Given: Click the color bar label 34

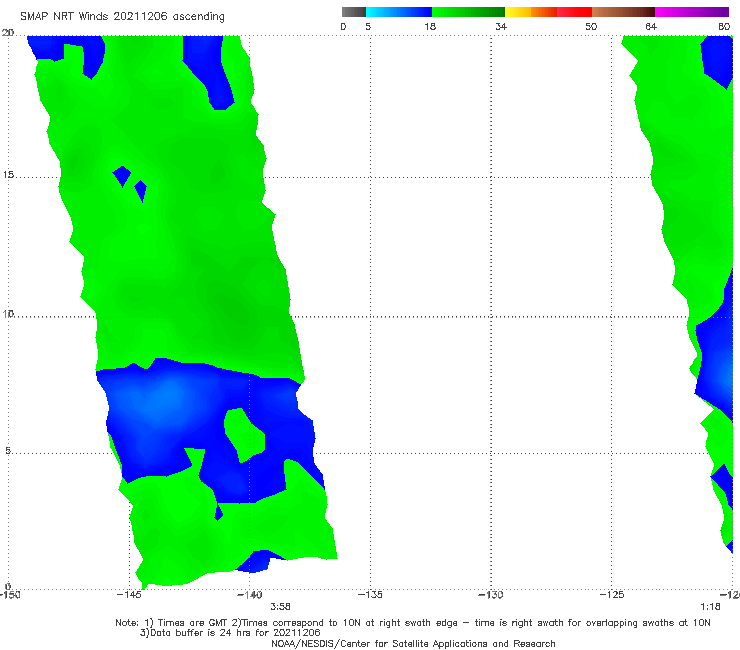Looking at the screenshot, I should click(501, 27).
